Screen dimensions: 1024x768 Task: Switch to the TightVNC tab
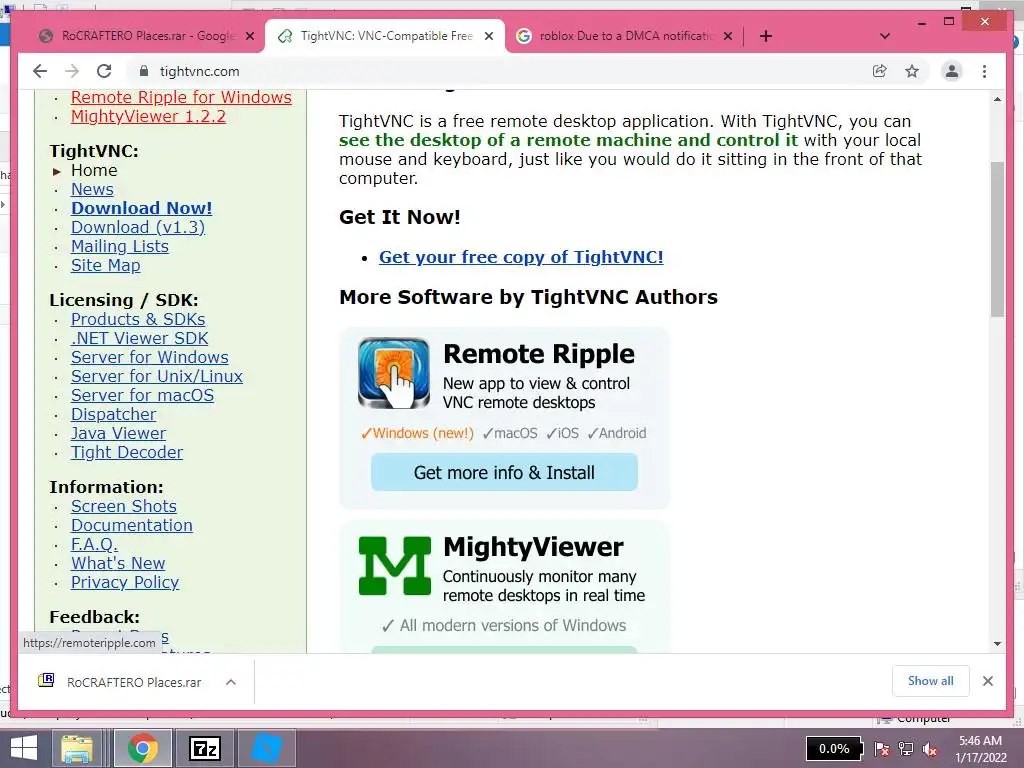pyautogui.click(x=385, y=36)
